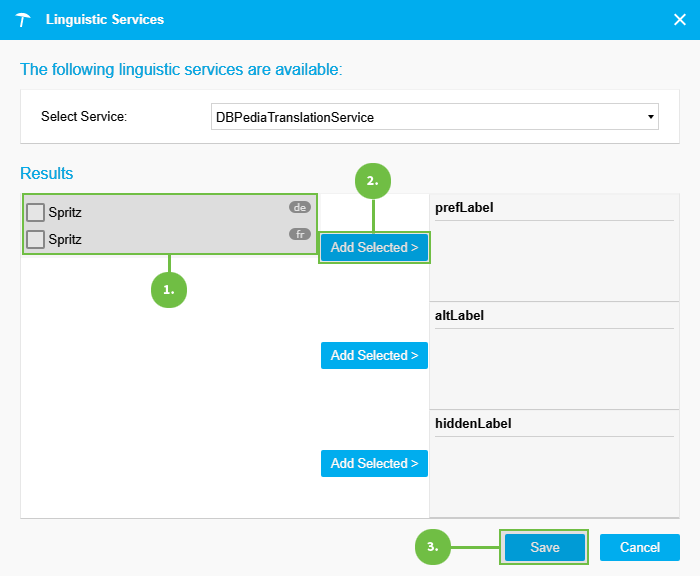Click the green step 3 marker
This screenshot has height=576, width=700.
tap(432, 547)
